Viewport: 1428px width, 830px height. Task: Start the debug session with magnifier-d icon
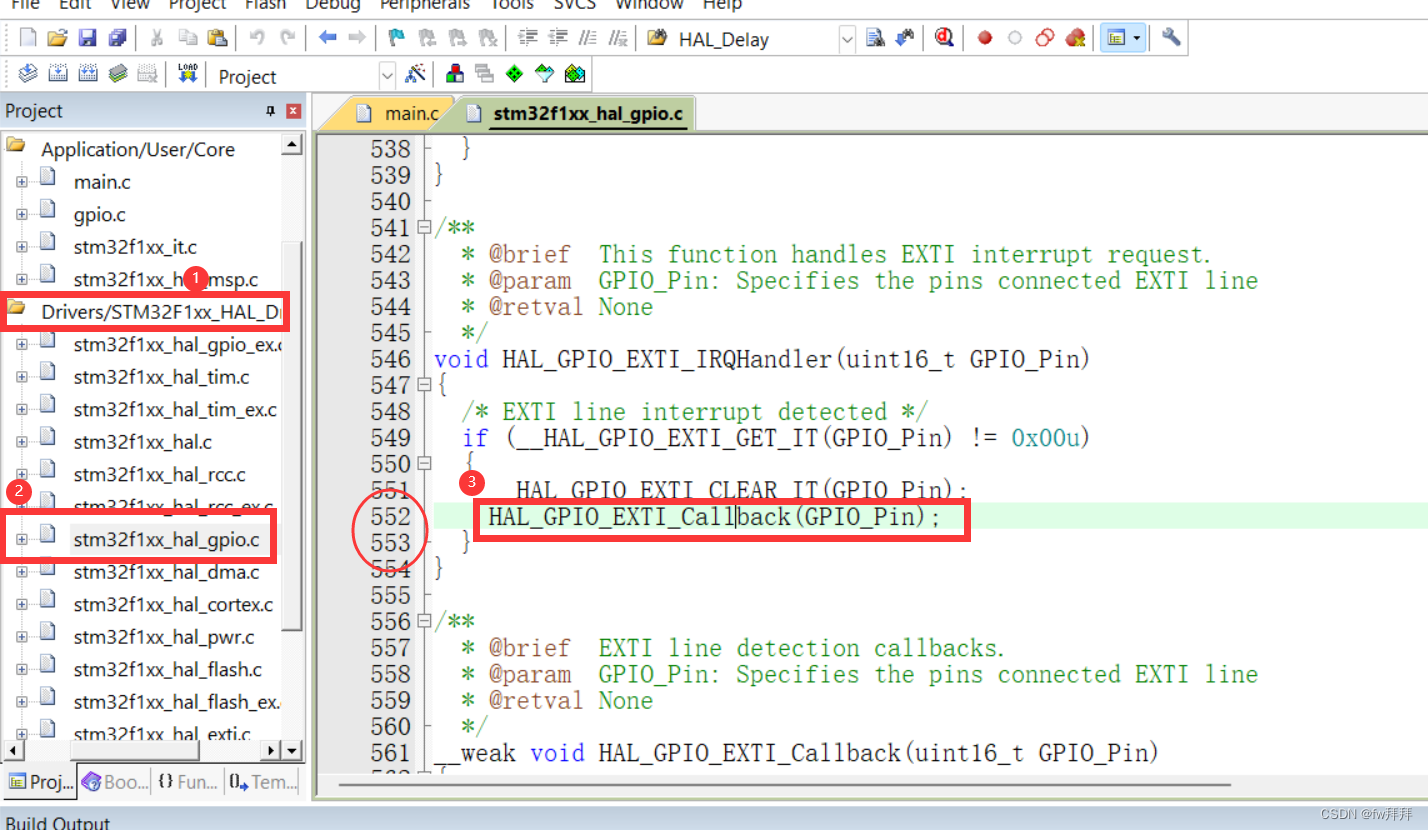[944, 38]
